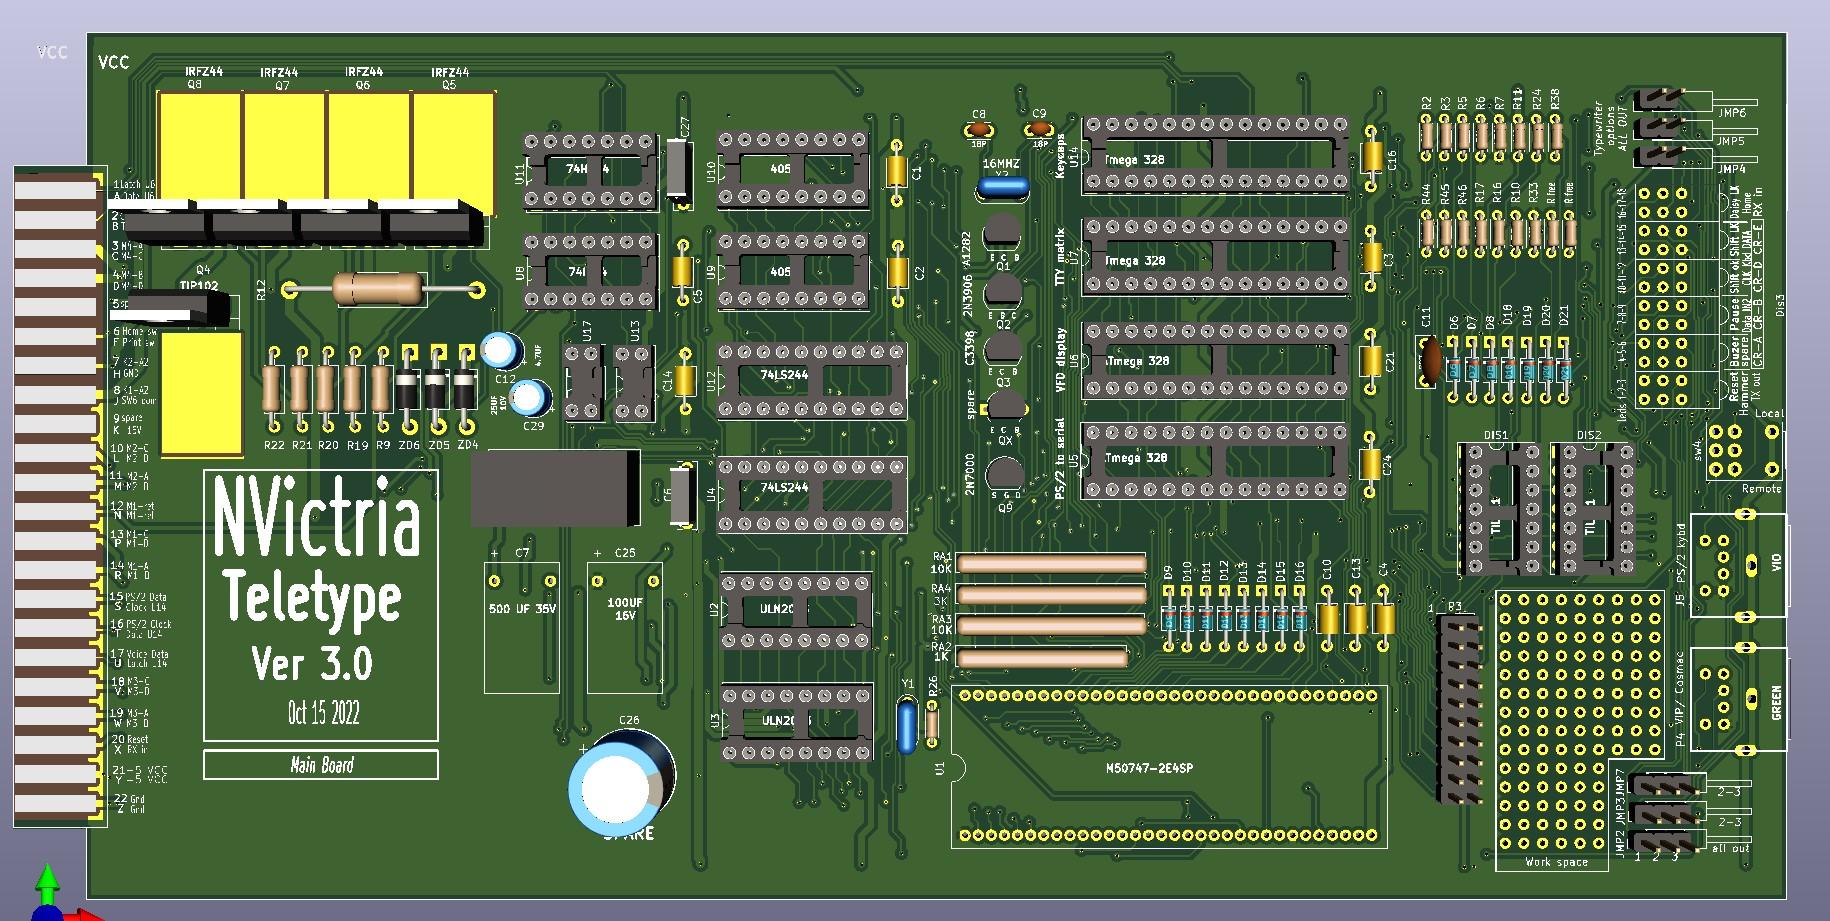Viewport: 1830px width, 921px height.
Task: Select the 10K resistor network RA1
Action: click(x=1050, y=563)
